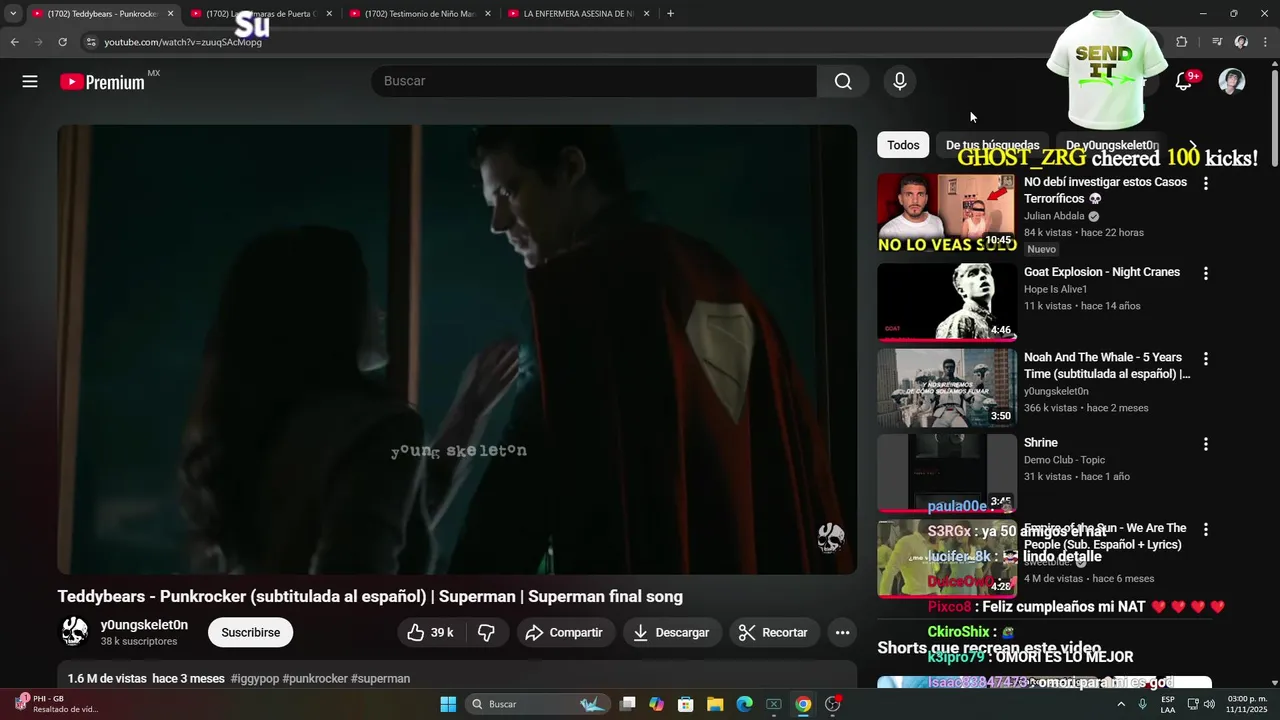The height and width of the screenshot is (720, 1280).
Task: Open Google Chrome from taskbar
Action: (802, 704)
